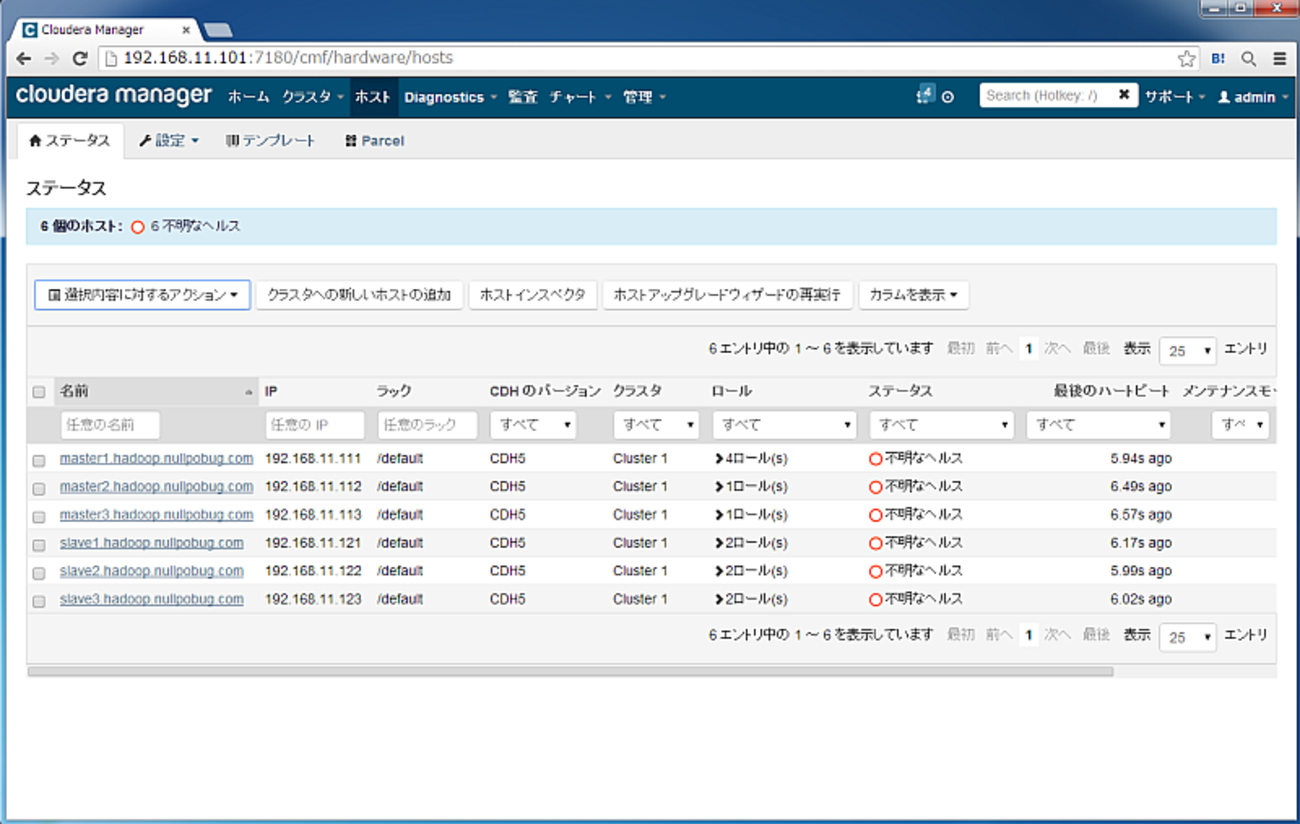
Task: Focus the 任意の IP filter field
Action: coord(314,425)
